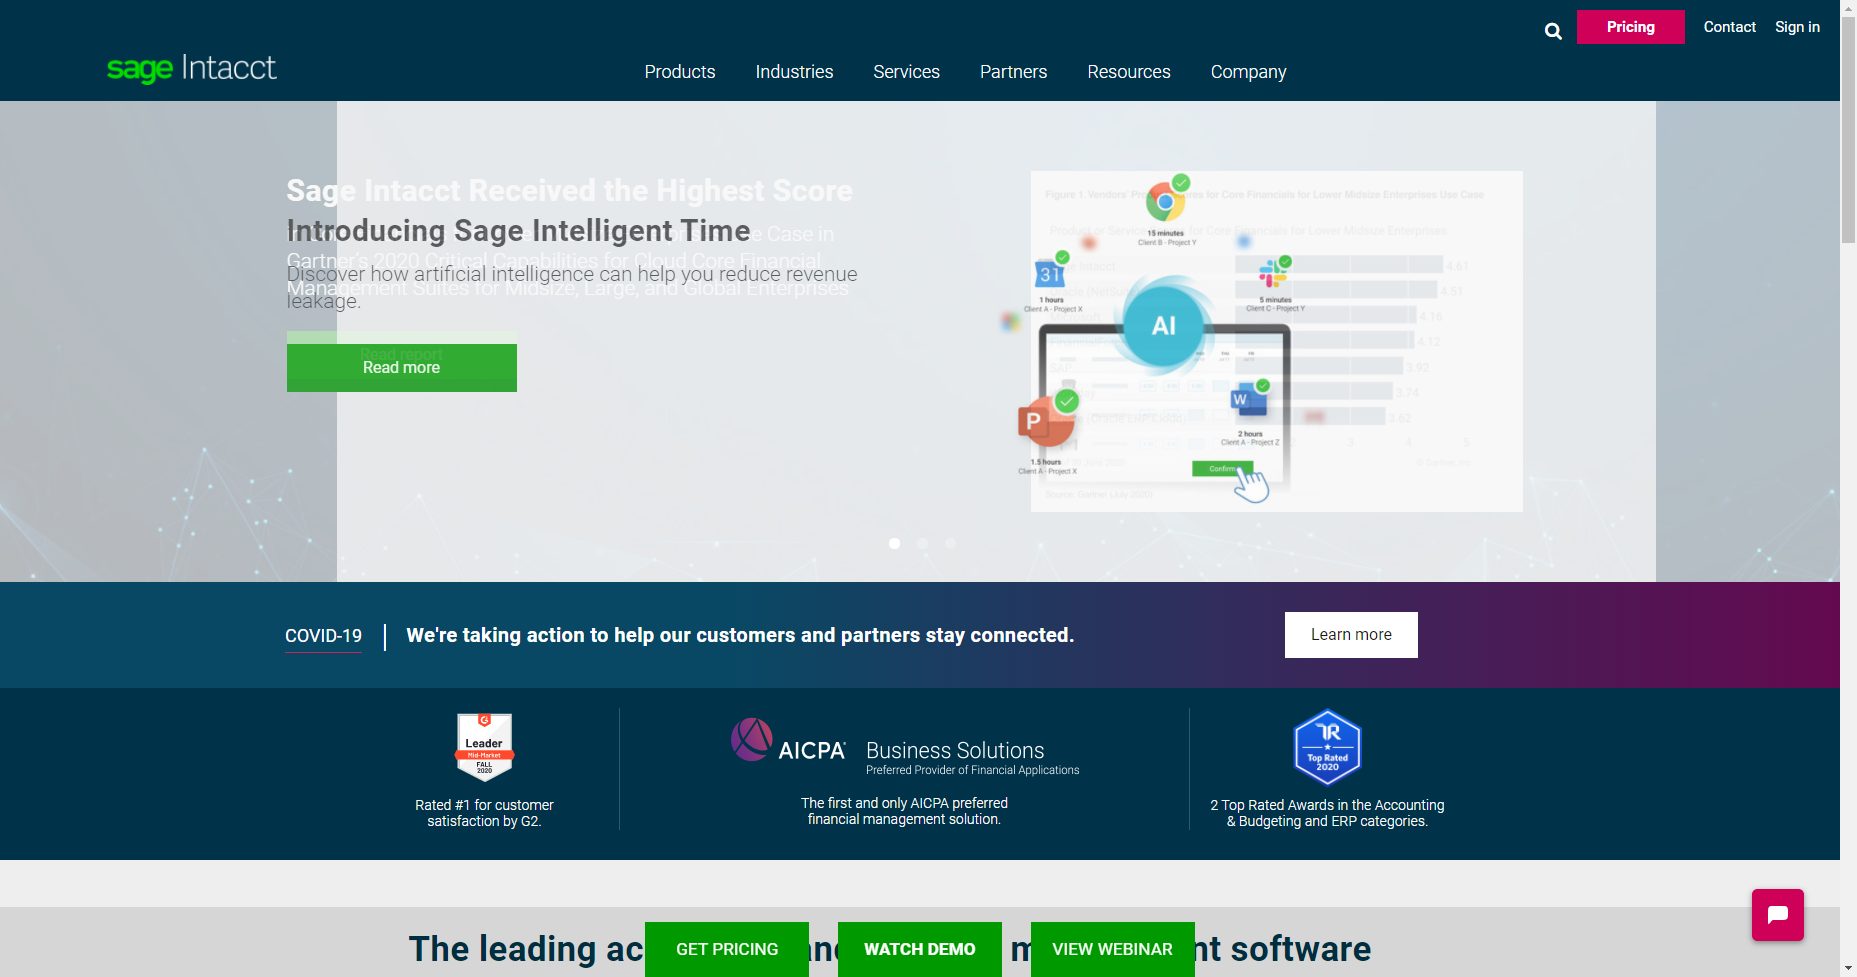The image size is (1857, 977).
Task: Click the Sage Intacct logo
Action: (191, 68)
